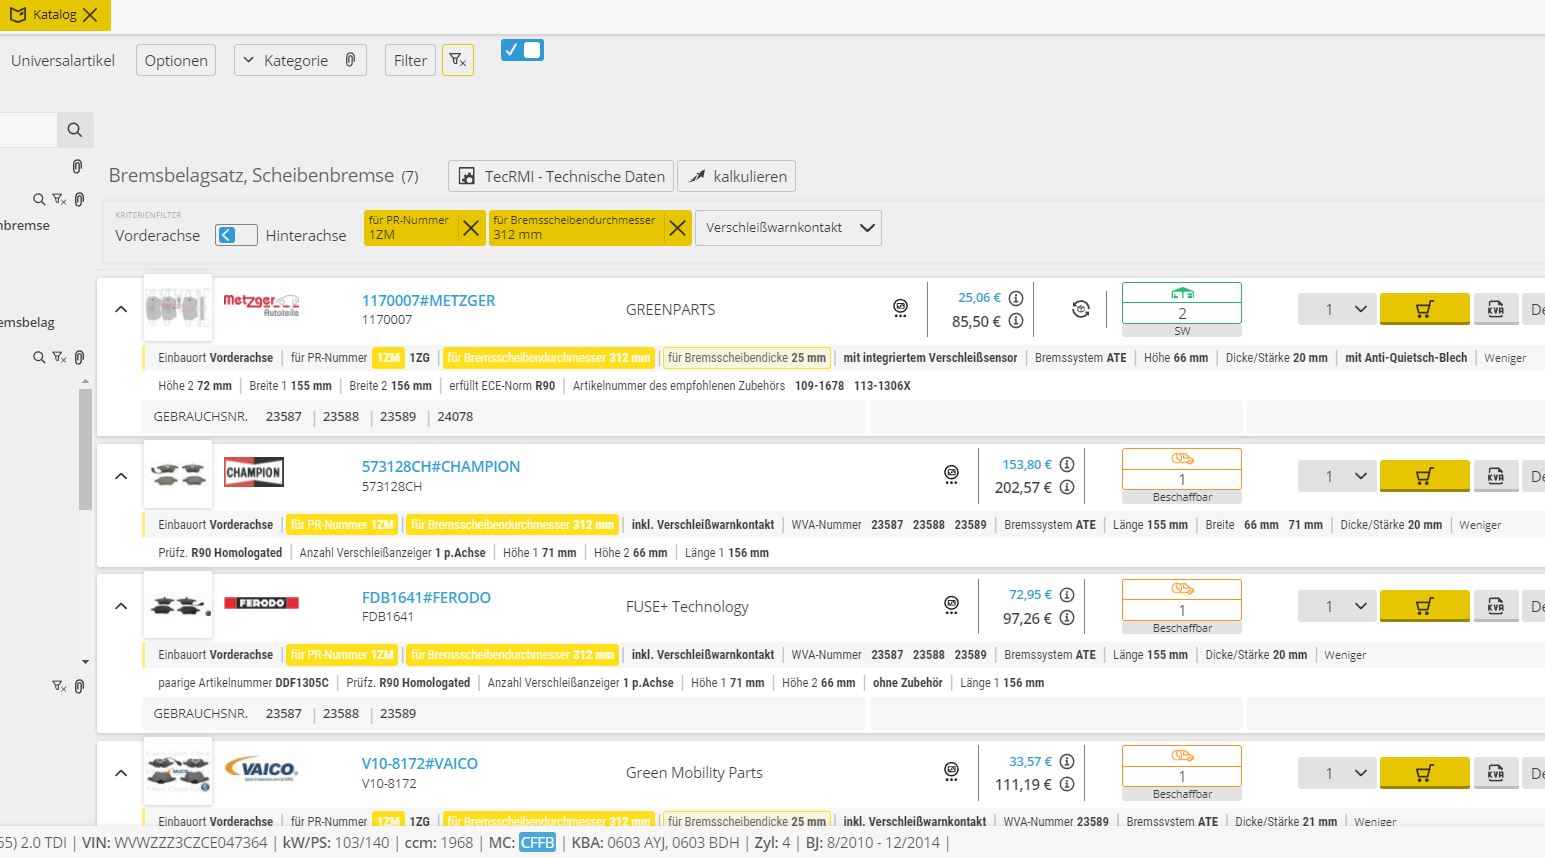Open article link FDB1641#FERODO
1545x858 pixels.
426,597
